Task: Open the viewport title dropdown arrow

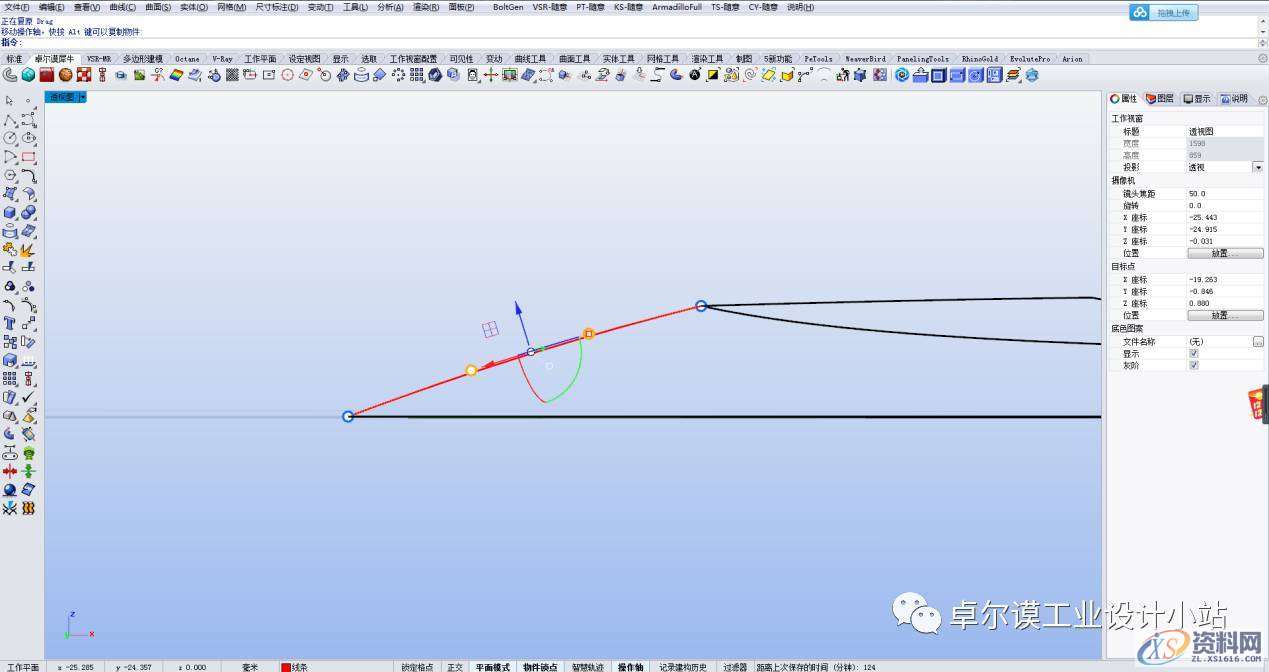Action: 82,98
